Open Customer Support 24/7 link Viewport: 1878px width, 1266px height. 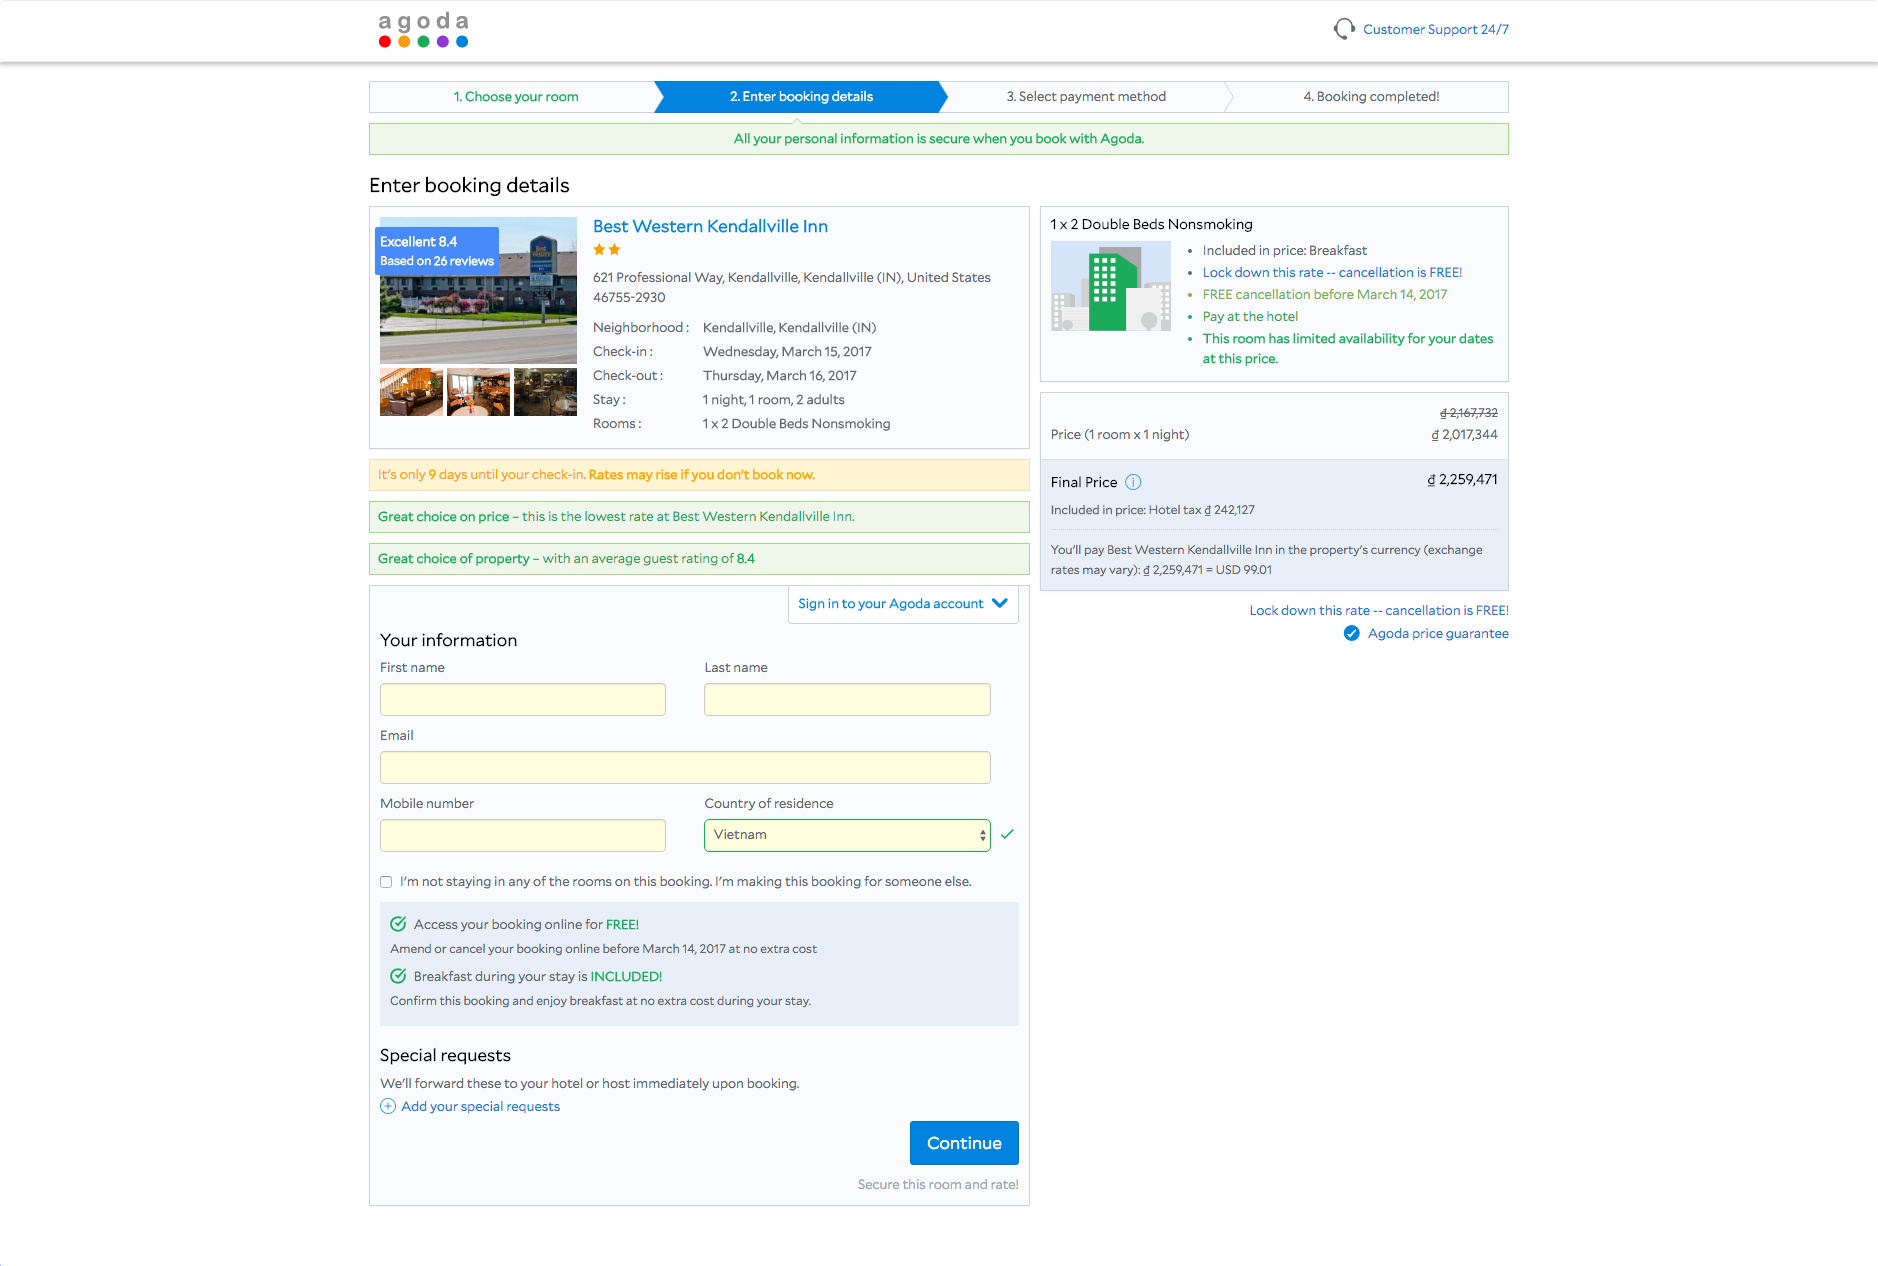1436,29
